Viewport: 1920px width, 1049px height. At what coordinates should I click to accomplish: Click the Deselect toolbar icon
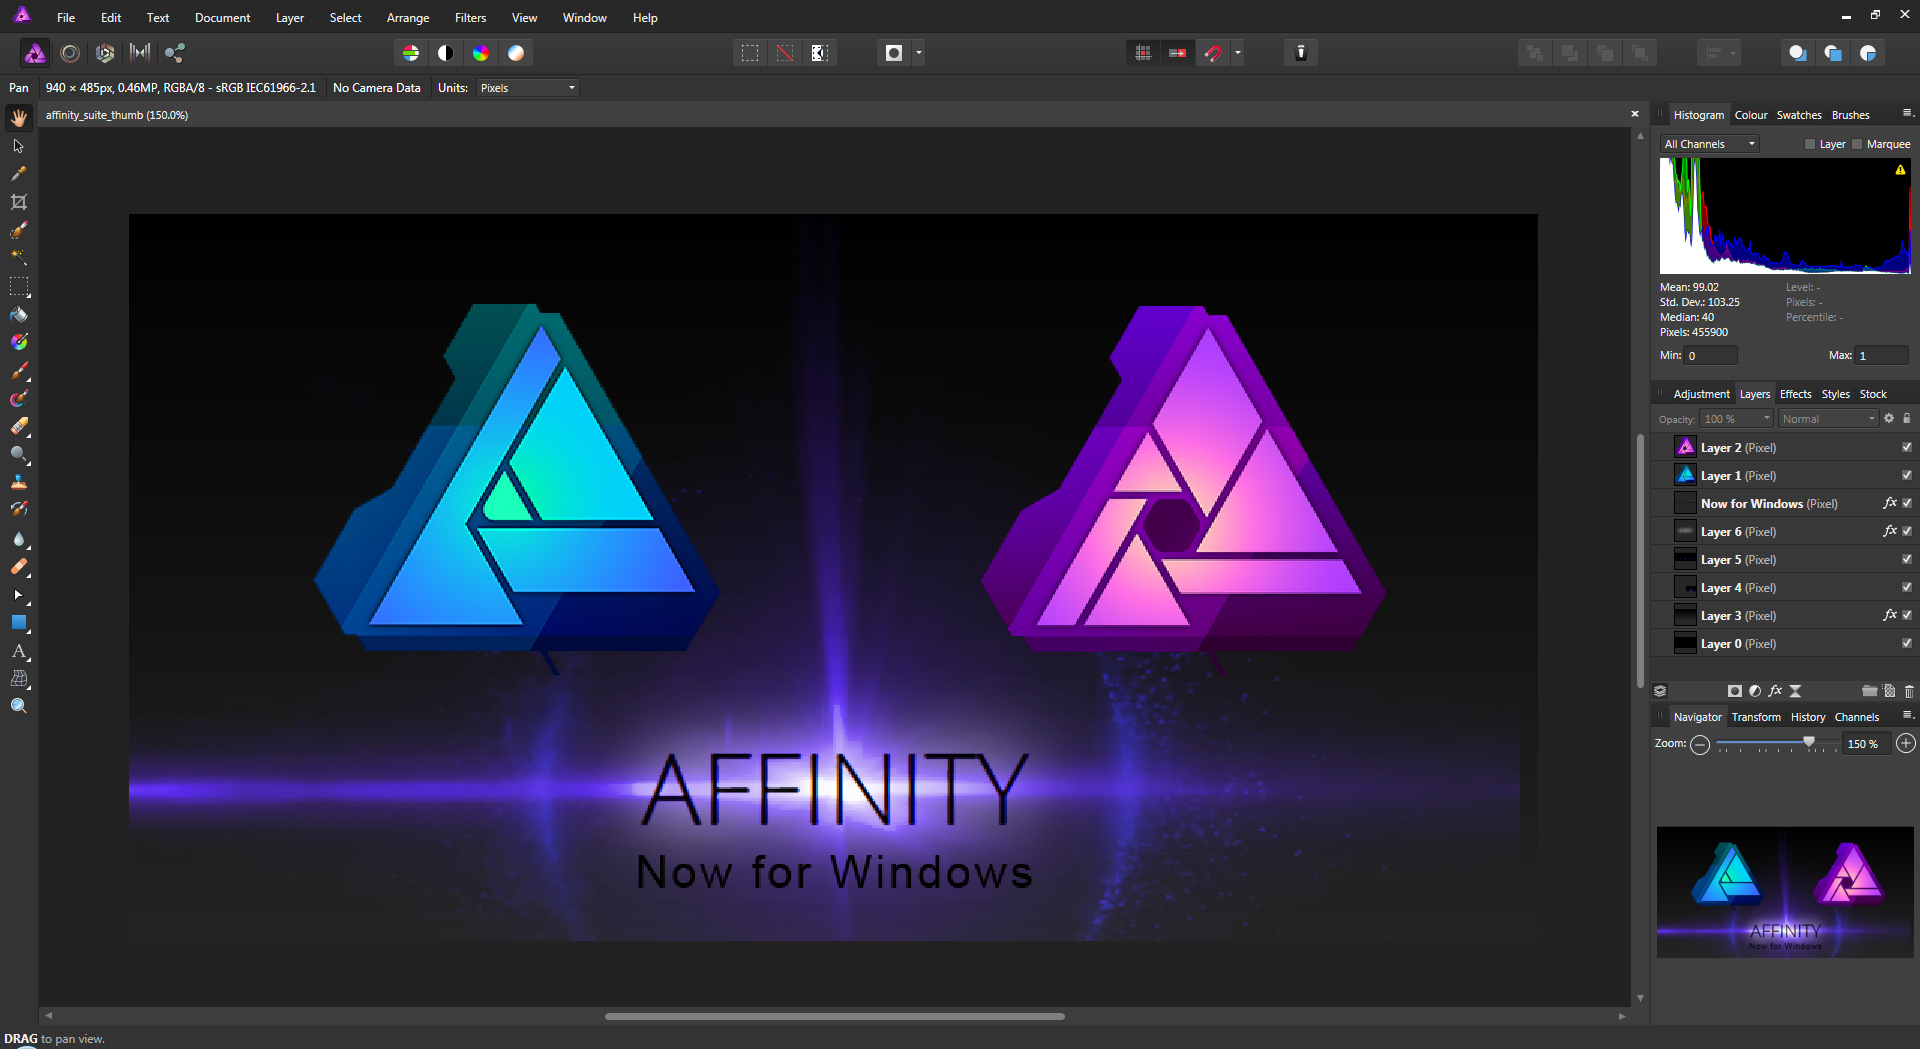[x=785, y=53]
